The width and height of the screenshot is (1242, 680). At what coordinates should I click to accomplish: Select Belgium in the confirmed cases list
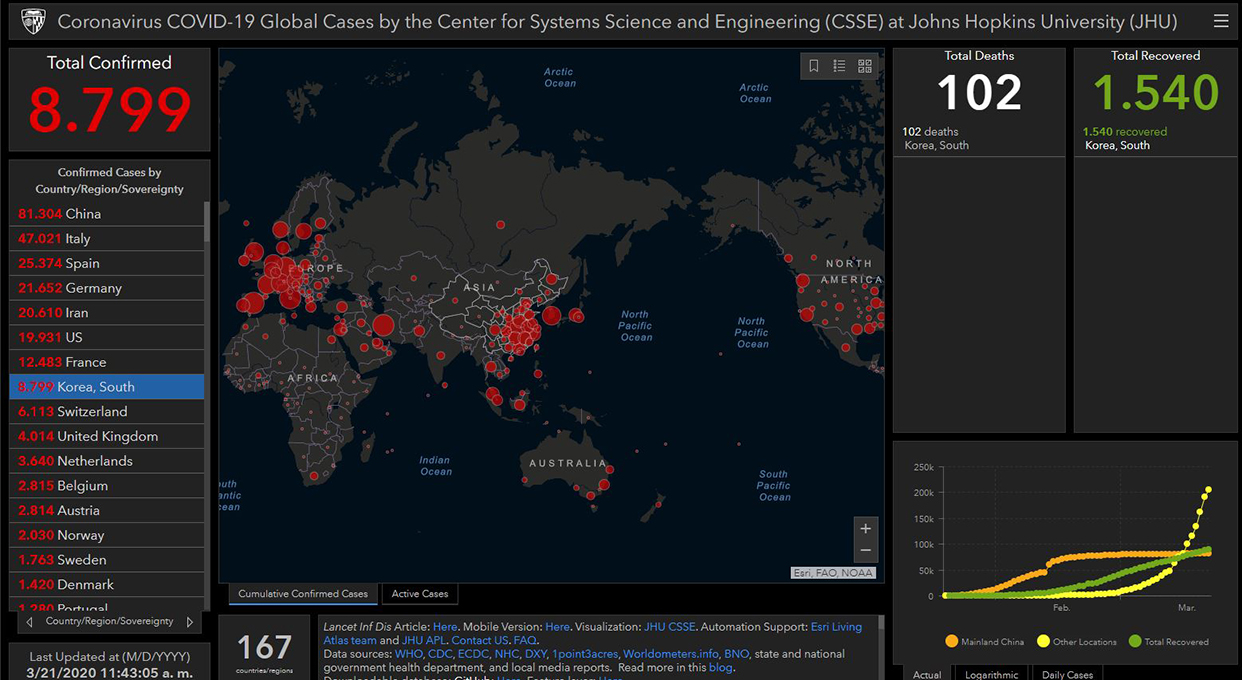107,486
